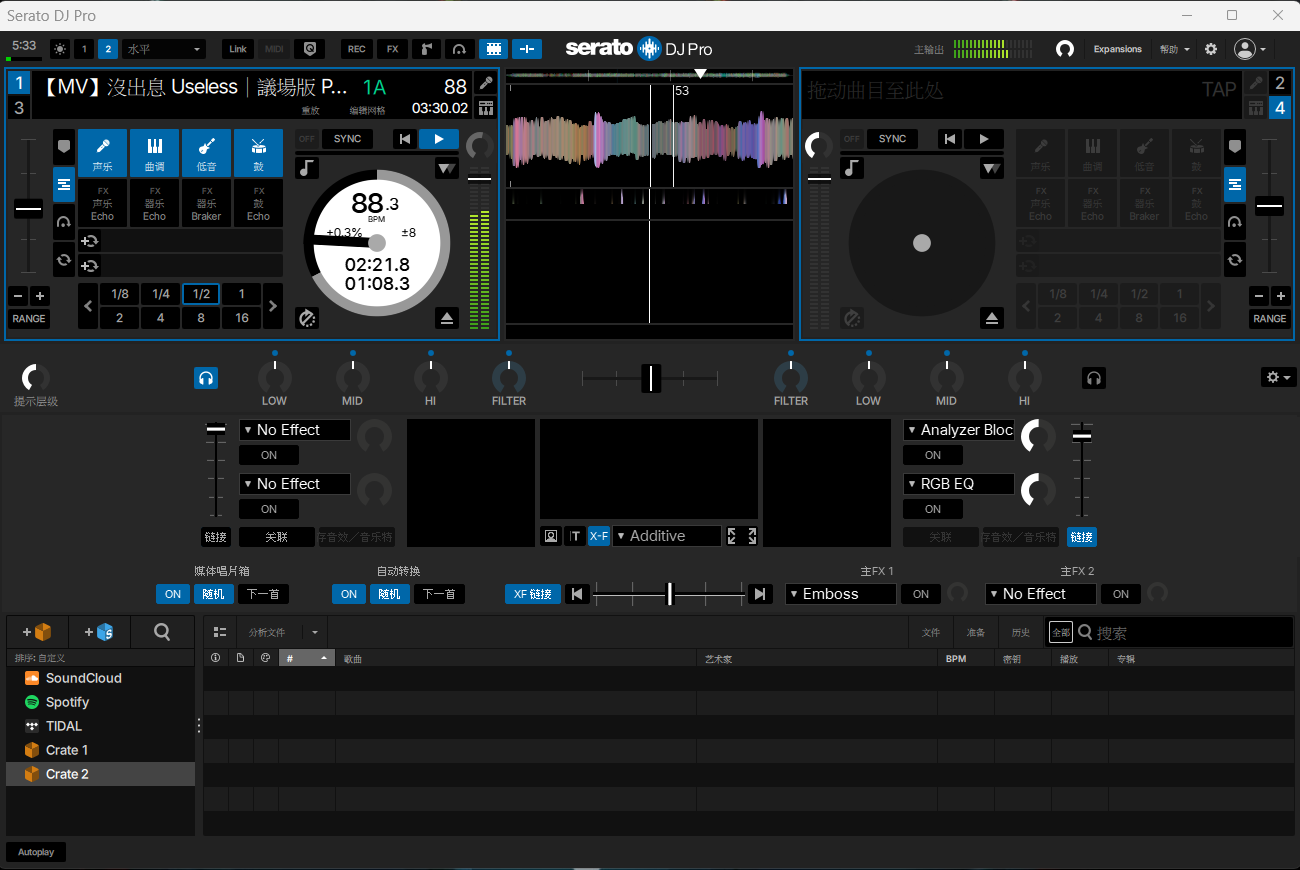Open the Expansions menu
Screen dimensions: 1300x870
[x=1117, y=49]
